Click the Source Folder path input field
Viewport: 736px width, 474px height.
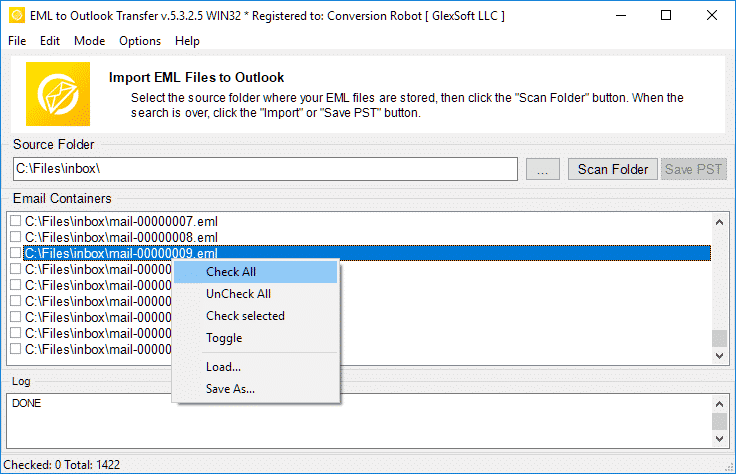click(265, 169)
